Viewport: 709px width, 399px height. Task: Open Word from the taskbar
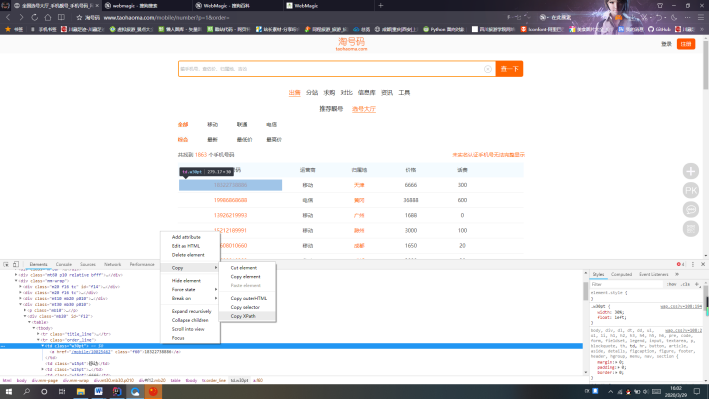pyautogui.click(x=99, y=391)
